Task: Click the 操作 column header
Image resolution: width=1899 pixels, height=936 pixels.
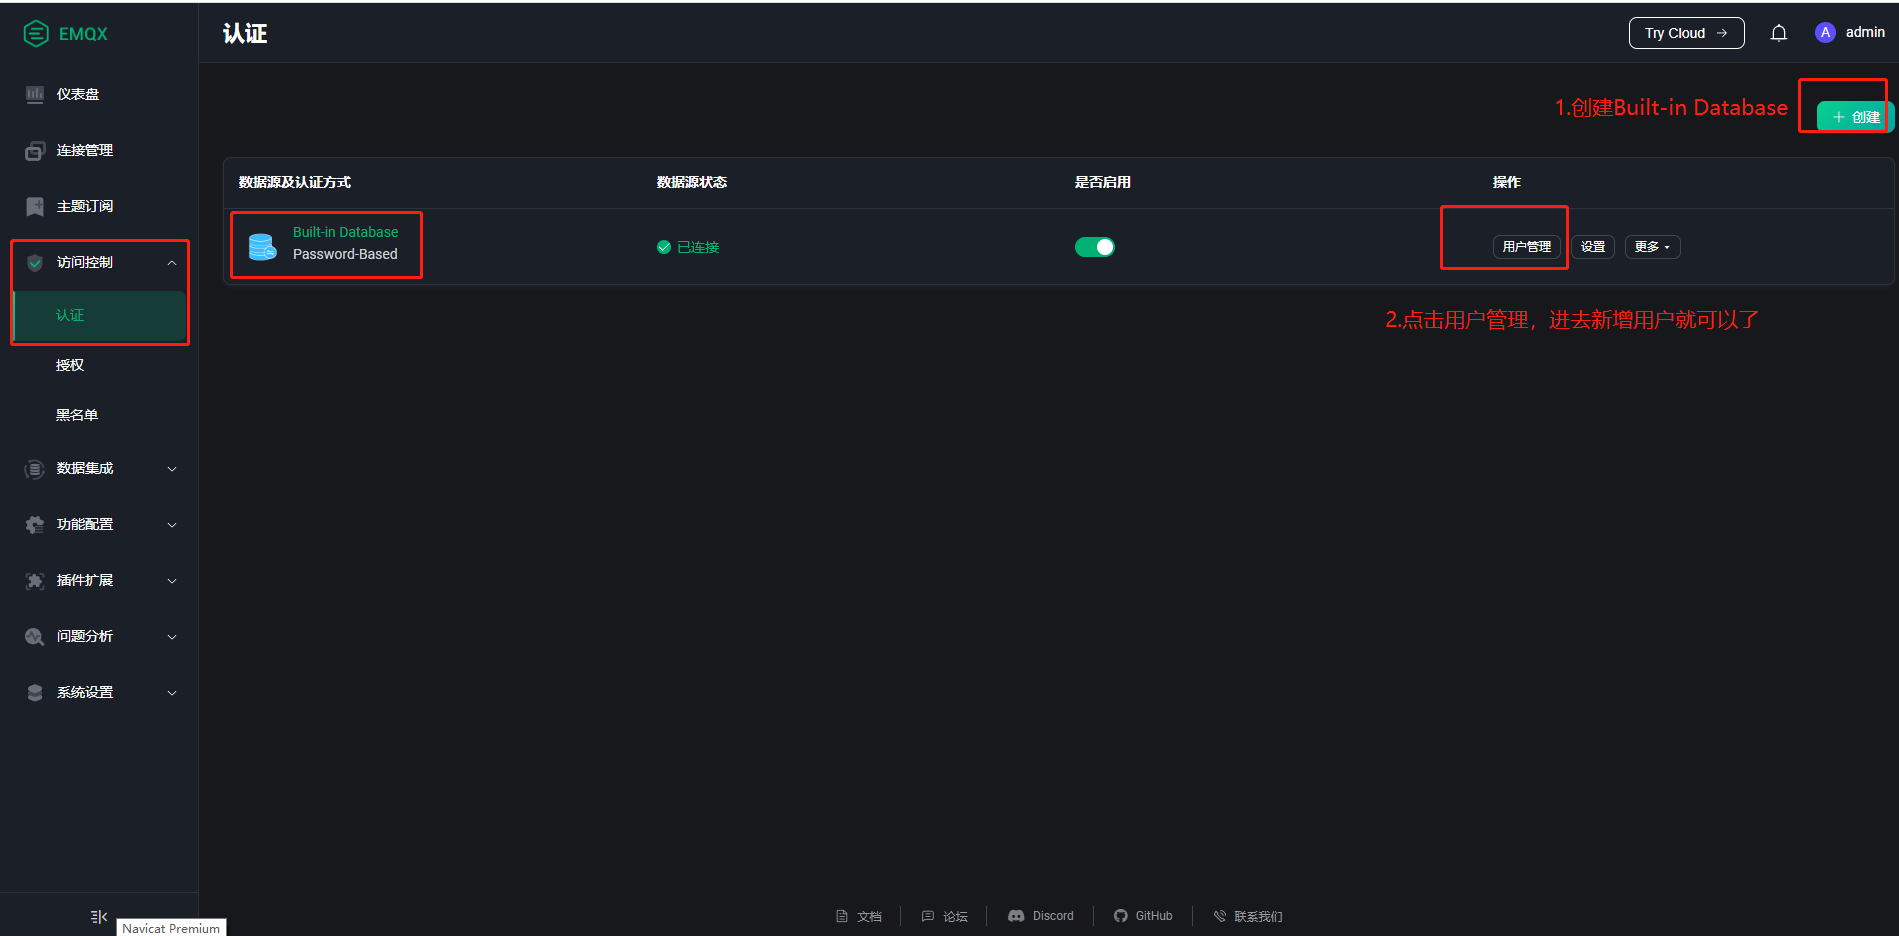Action: 1507,182
